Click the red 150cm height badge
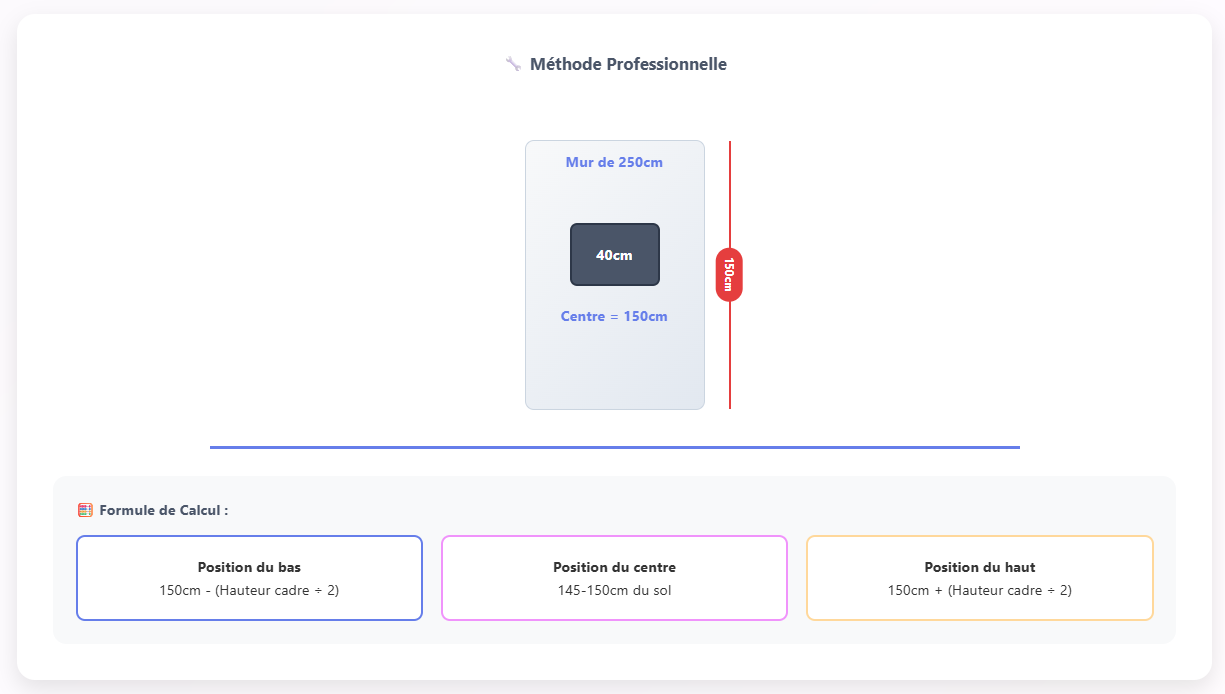The width and height of the screenshot is (1225, 694). tap(729, 274)
